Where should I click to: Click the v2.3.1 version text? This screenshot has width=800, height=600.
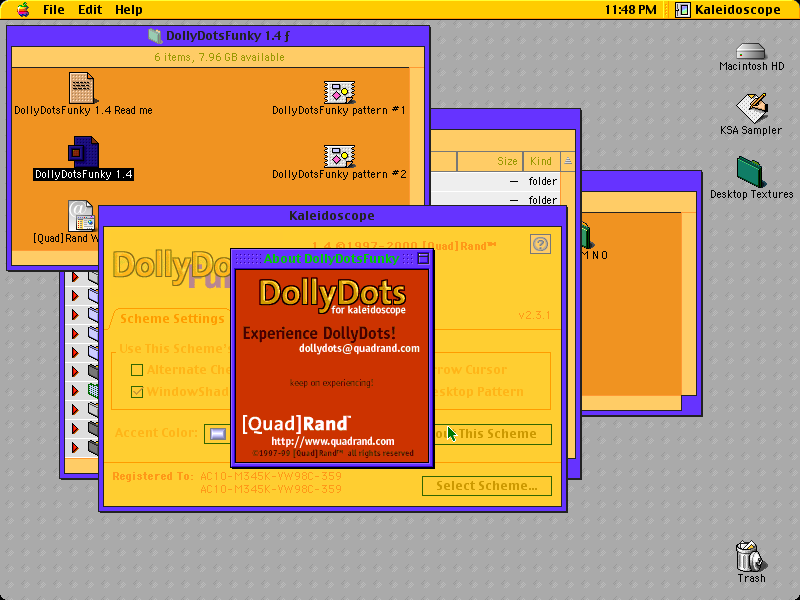[534, 315]
